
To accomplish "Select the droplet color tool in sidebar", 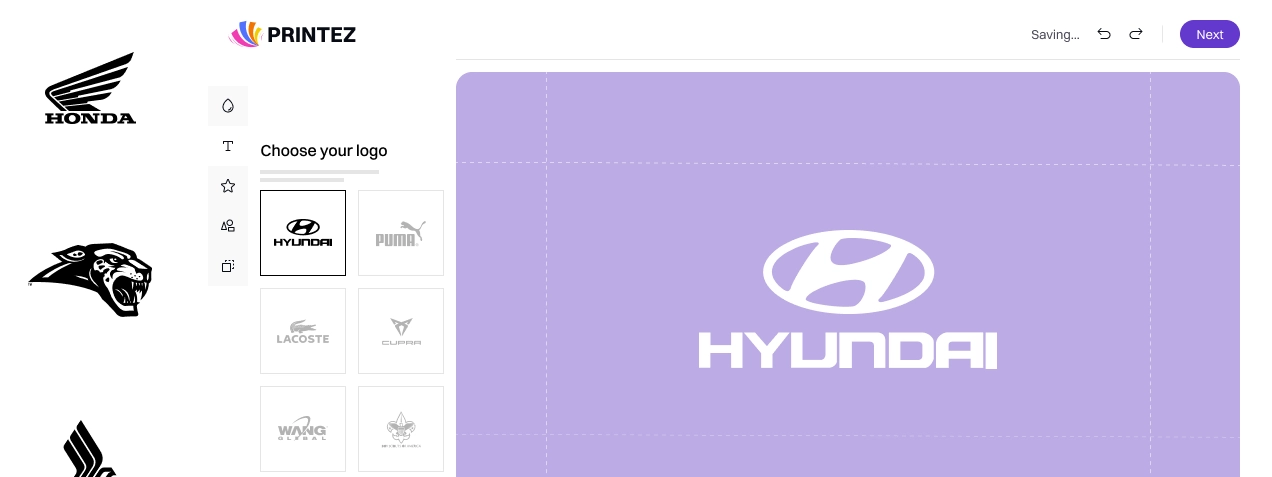I will point(228,106).
